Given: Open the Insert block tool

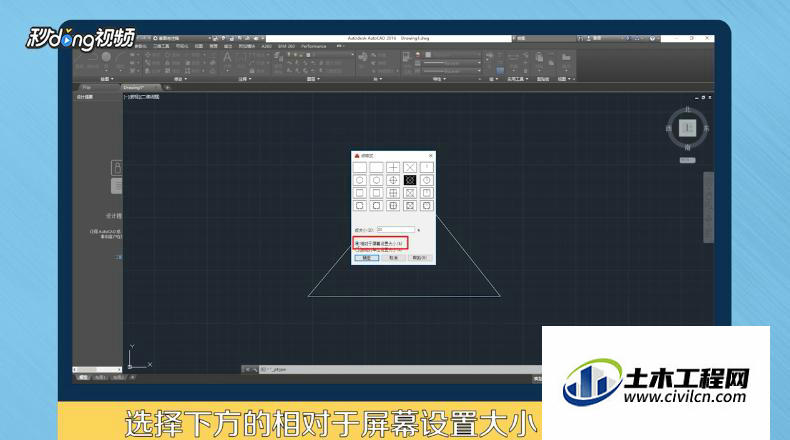Looking at the screenshot, I should pos(362,58).
